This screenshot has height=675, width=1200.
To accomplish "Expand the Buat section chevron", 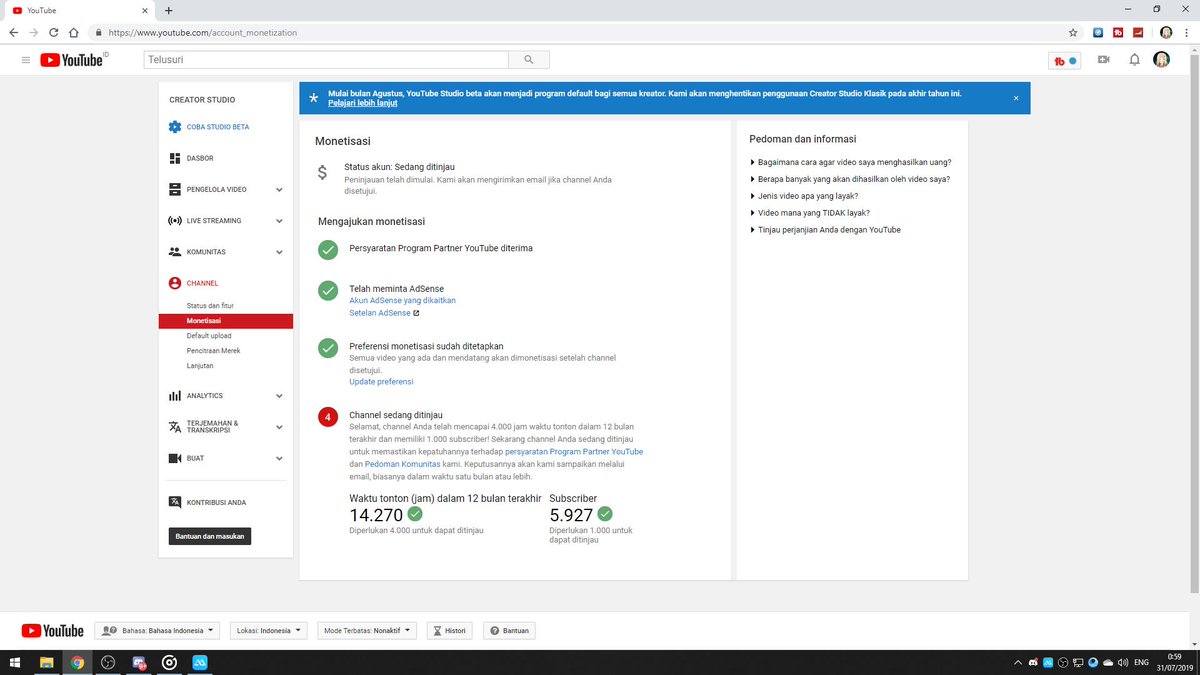I will [279, 458].
